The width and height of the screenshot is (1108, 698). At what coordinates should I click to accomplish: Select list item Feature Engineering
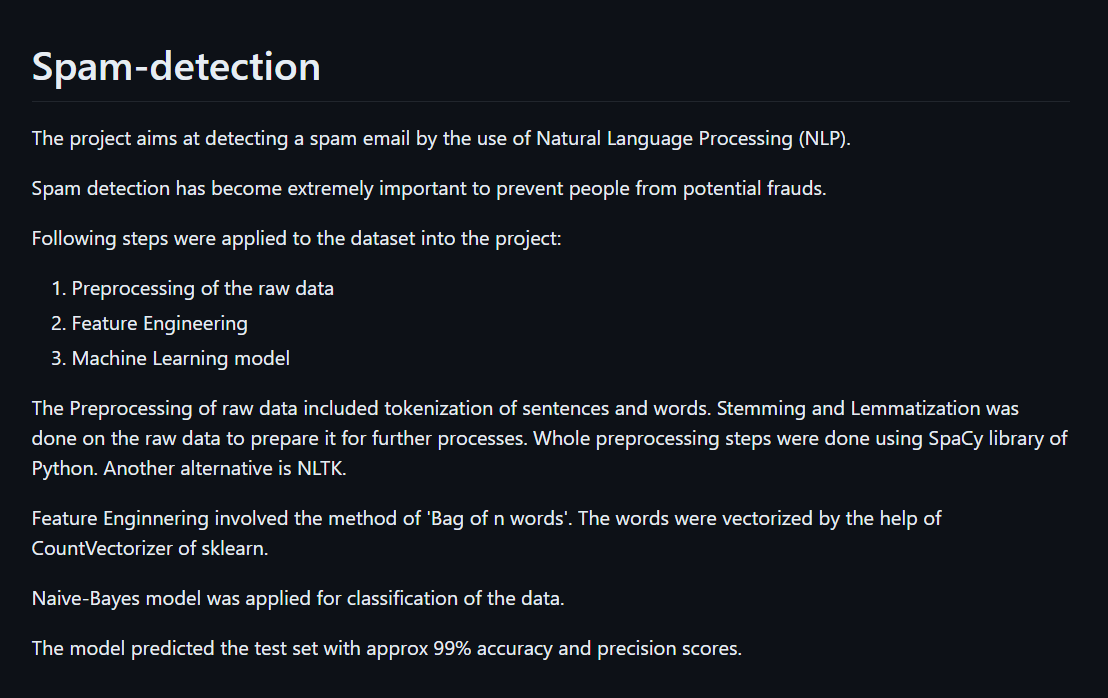pos(160,324)
